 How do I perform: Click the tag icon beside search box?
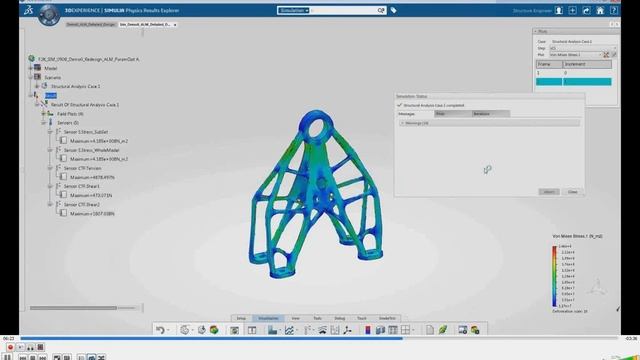pos(393,10)
